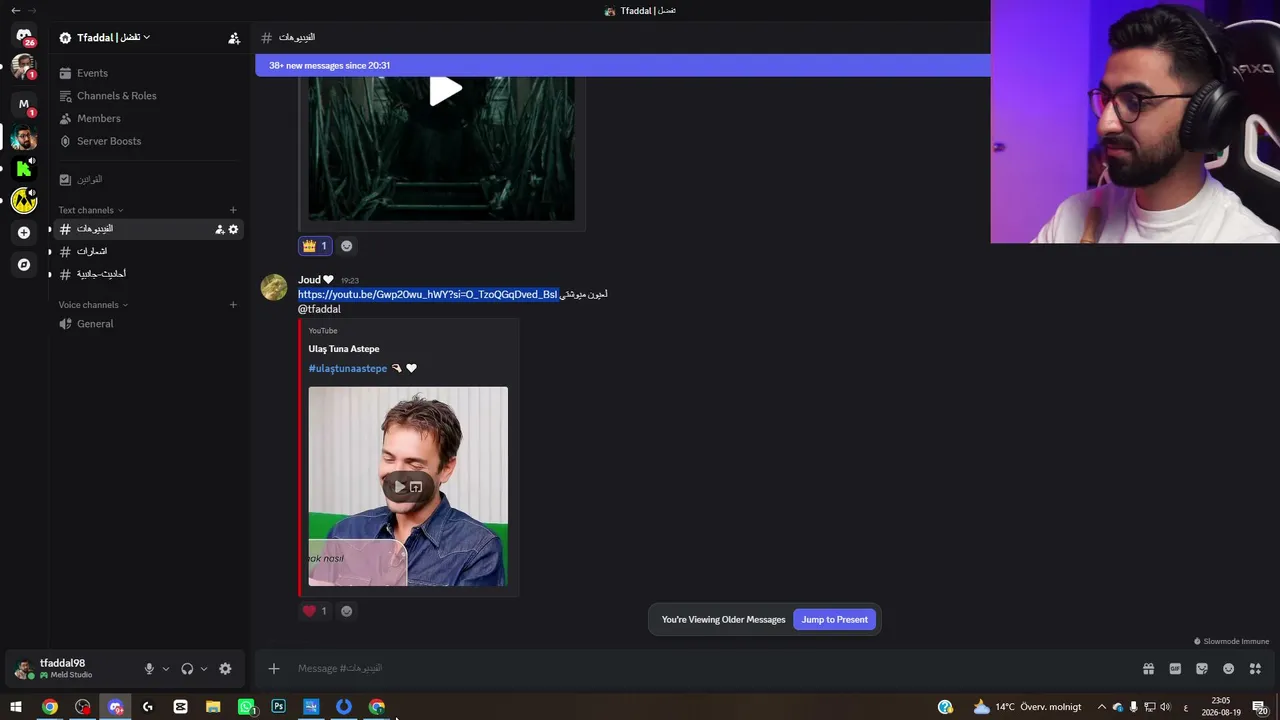
Task: Edit selected channel via gear icon
Action: [234, 230]
